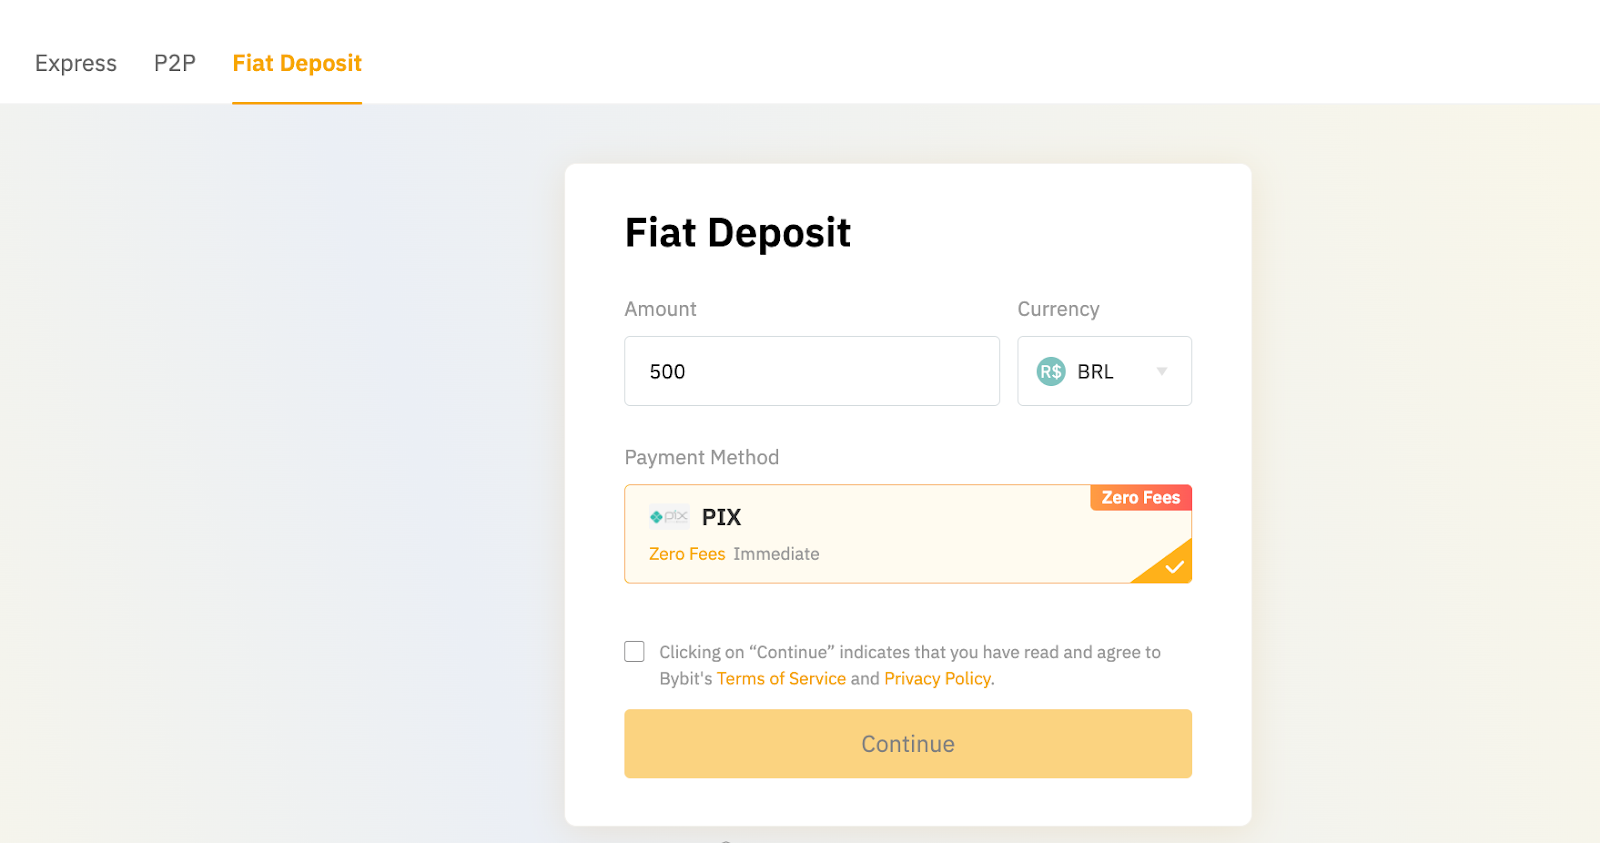
Task: Select the Fiat Deposit tab
Action: click(x=297, y=63)
